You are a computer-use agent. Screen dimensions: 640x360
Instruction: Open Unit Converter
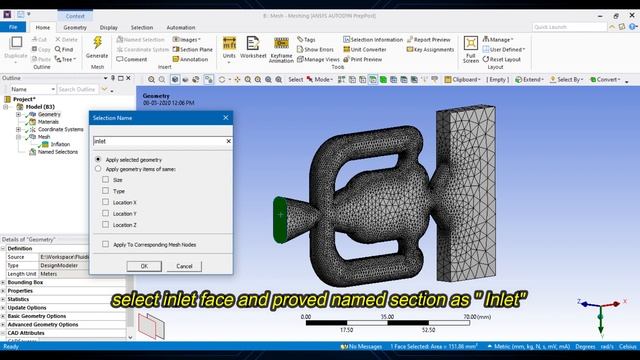[x=364, y=49]
